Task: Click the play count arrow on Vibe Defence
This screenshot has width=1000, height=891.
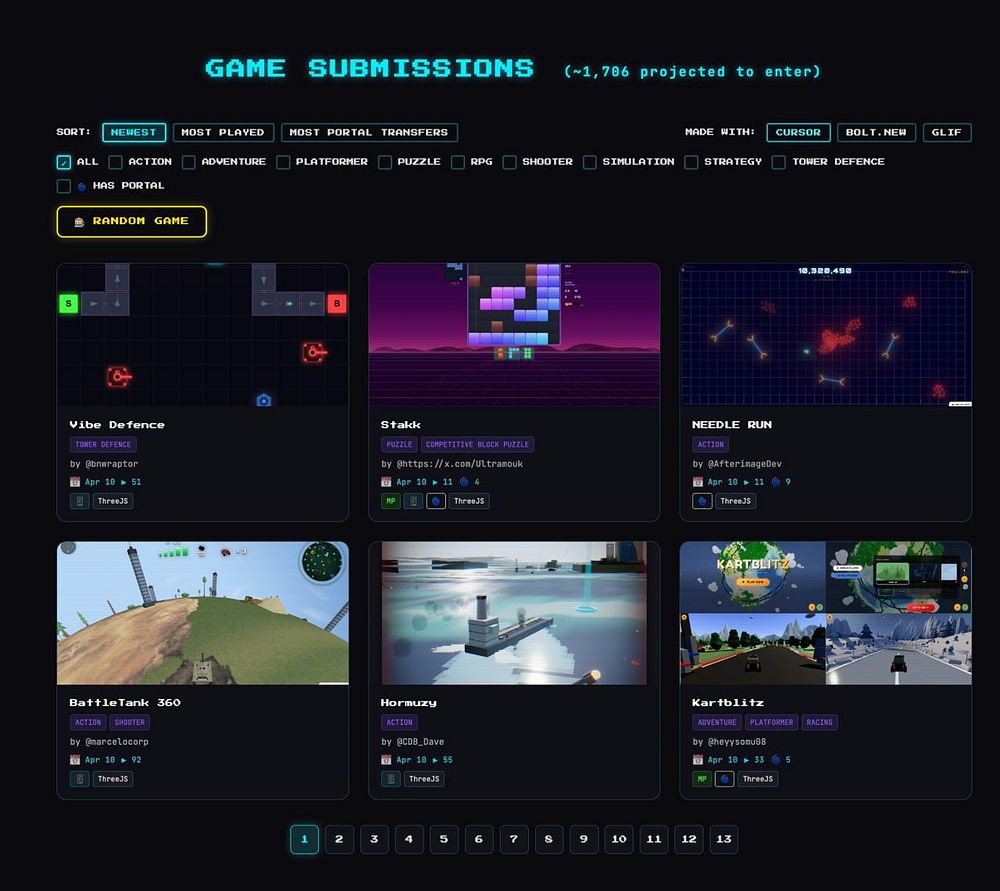Action: (124, 482)
